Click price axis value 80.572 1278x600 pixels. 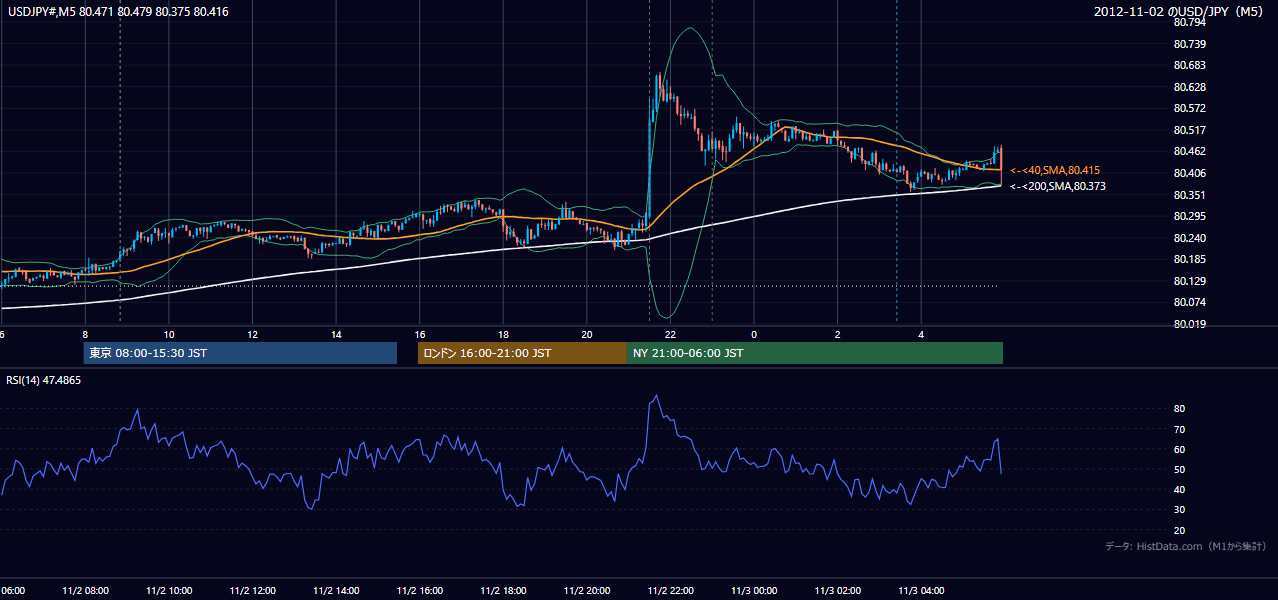coord(1189,108)
